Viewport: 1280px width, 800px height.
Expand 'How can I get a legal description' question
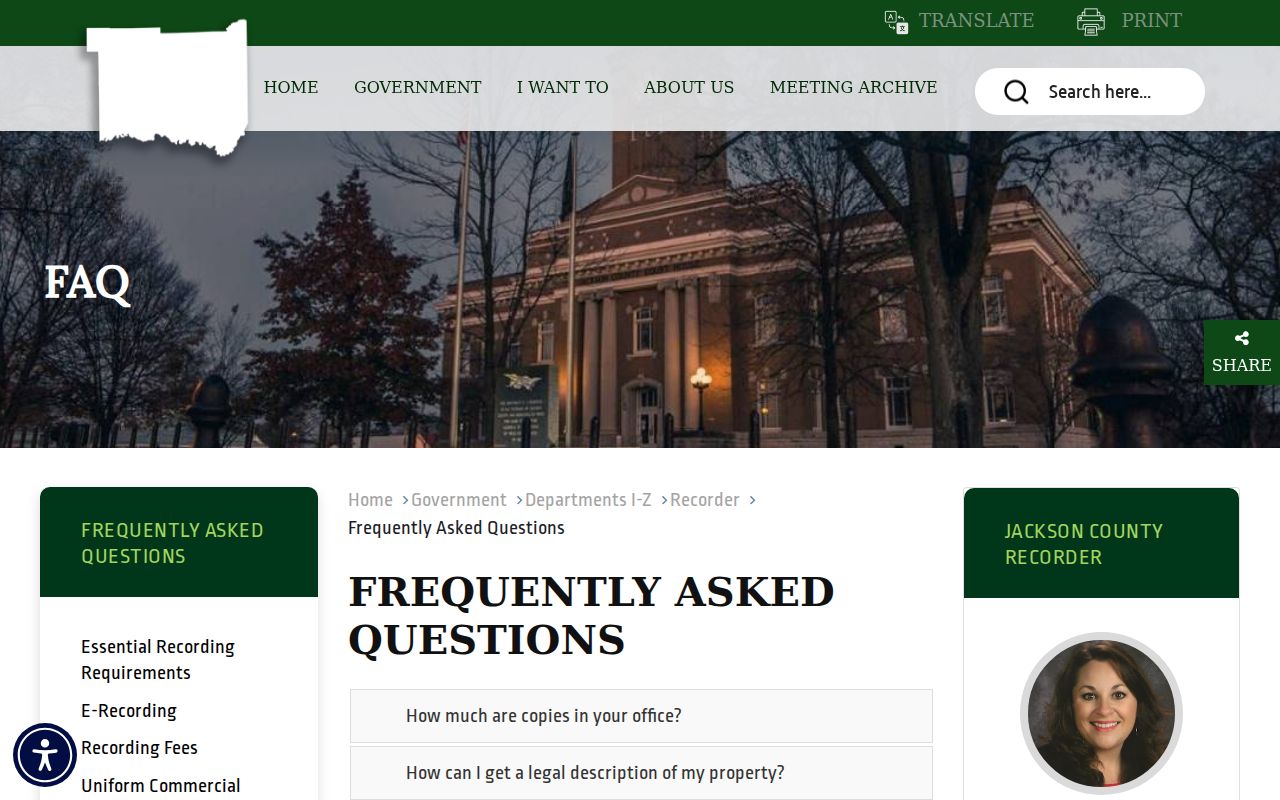pos(641,773)
